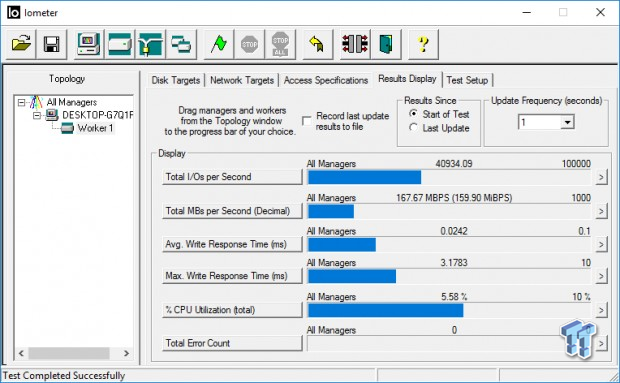Image resolution: width=620 pixels, height=383 pixels.
Task: Select Start of Test radio button
Action: point(414,114)
